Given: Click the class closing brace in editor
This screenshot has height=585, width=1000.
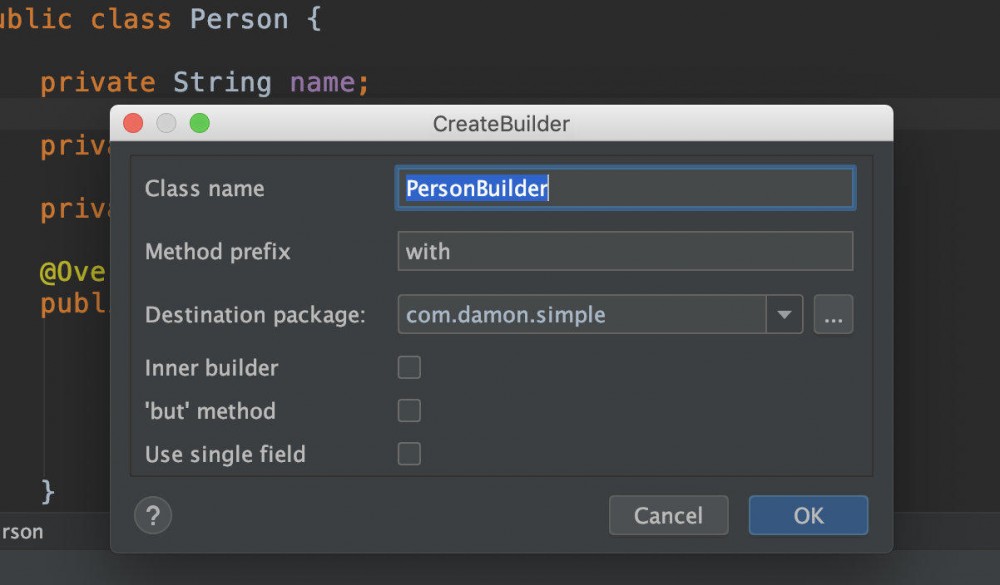Looking at the screenshot, I should (x=48, y=491).
